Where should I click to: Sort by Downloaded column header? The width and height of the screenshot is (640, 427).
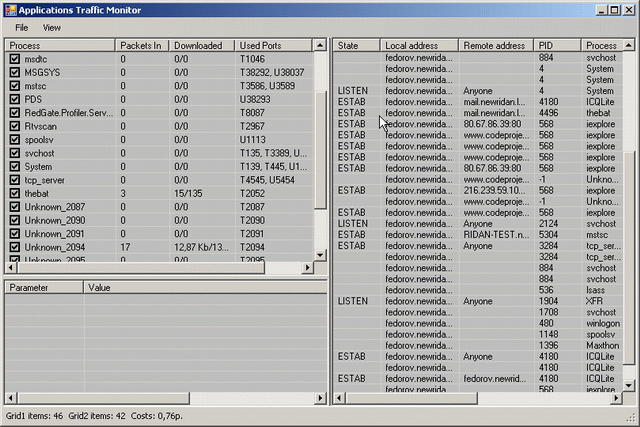202,45
